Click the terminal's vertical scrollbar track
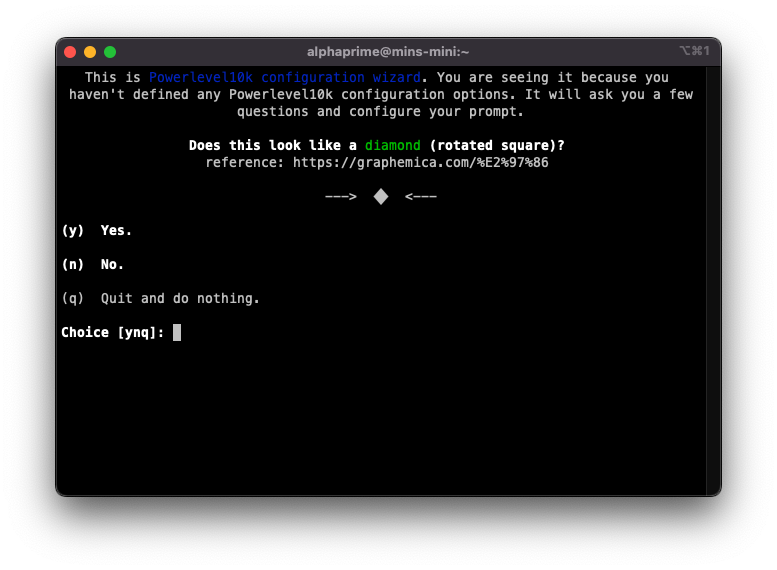This screenshot has width=777, height=570. [714, 281]
